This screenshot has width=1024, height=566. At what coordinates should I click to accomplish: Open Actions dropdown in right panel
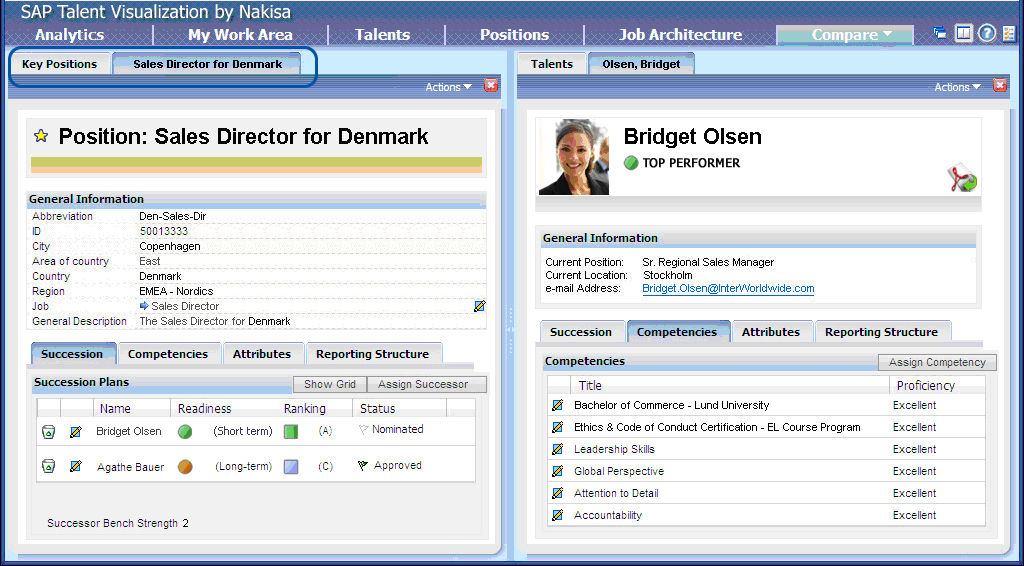coord(957,87)
